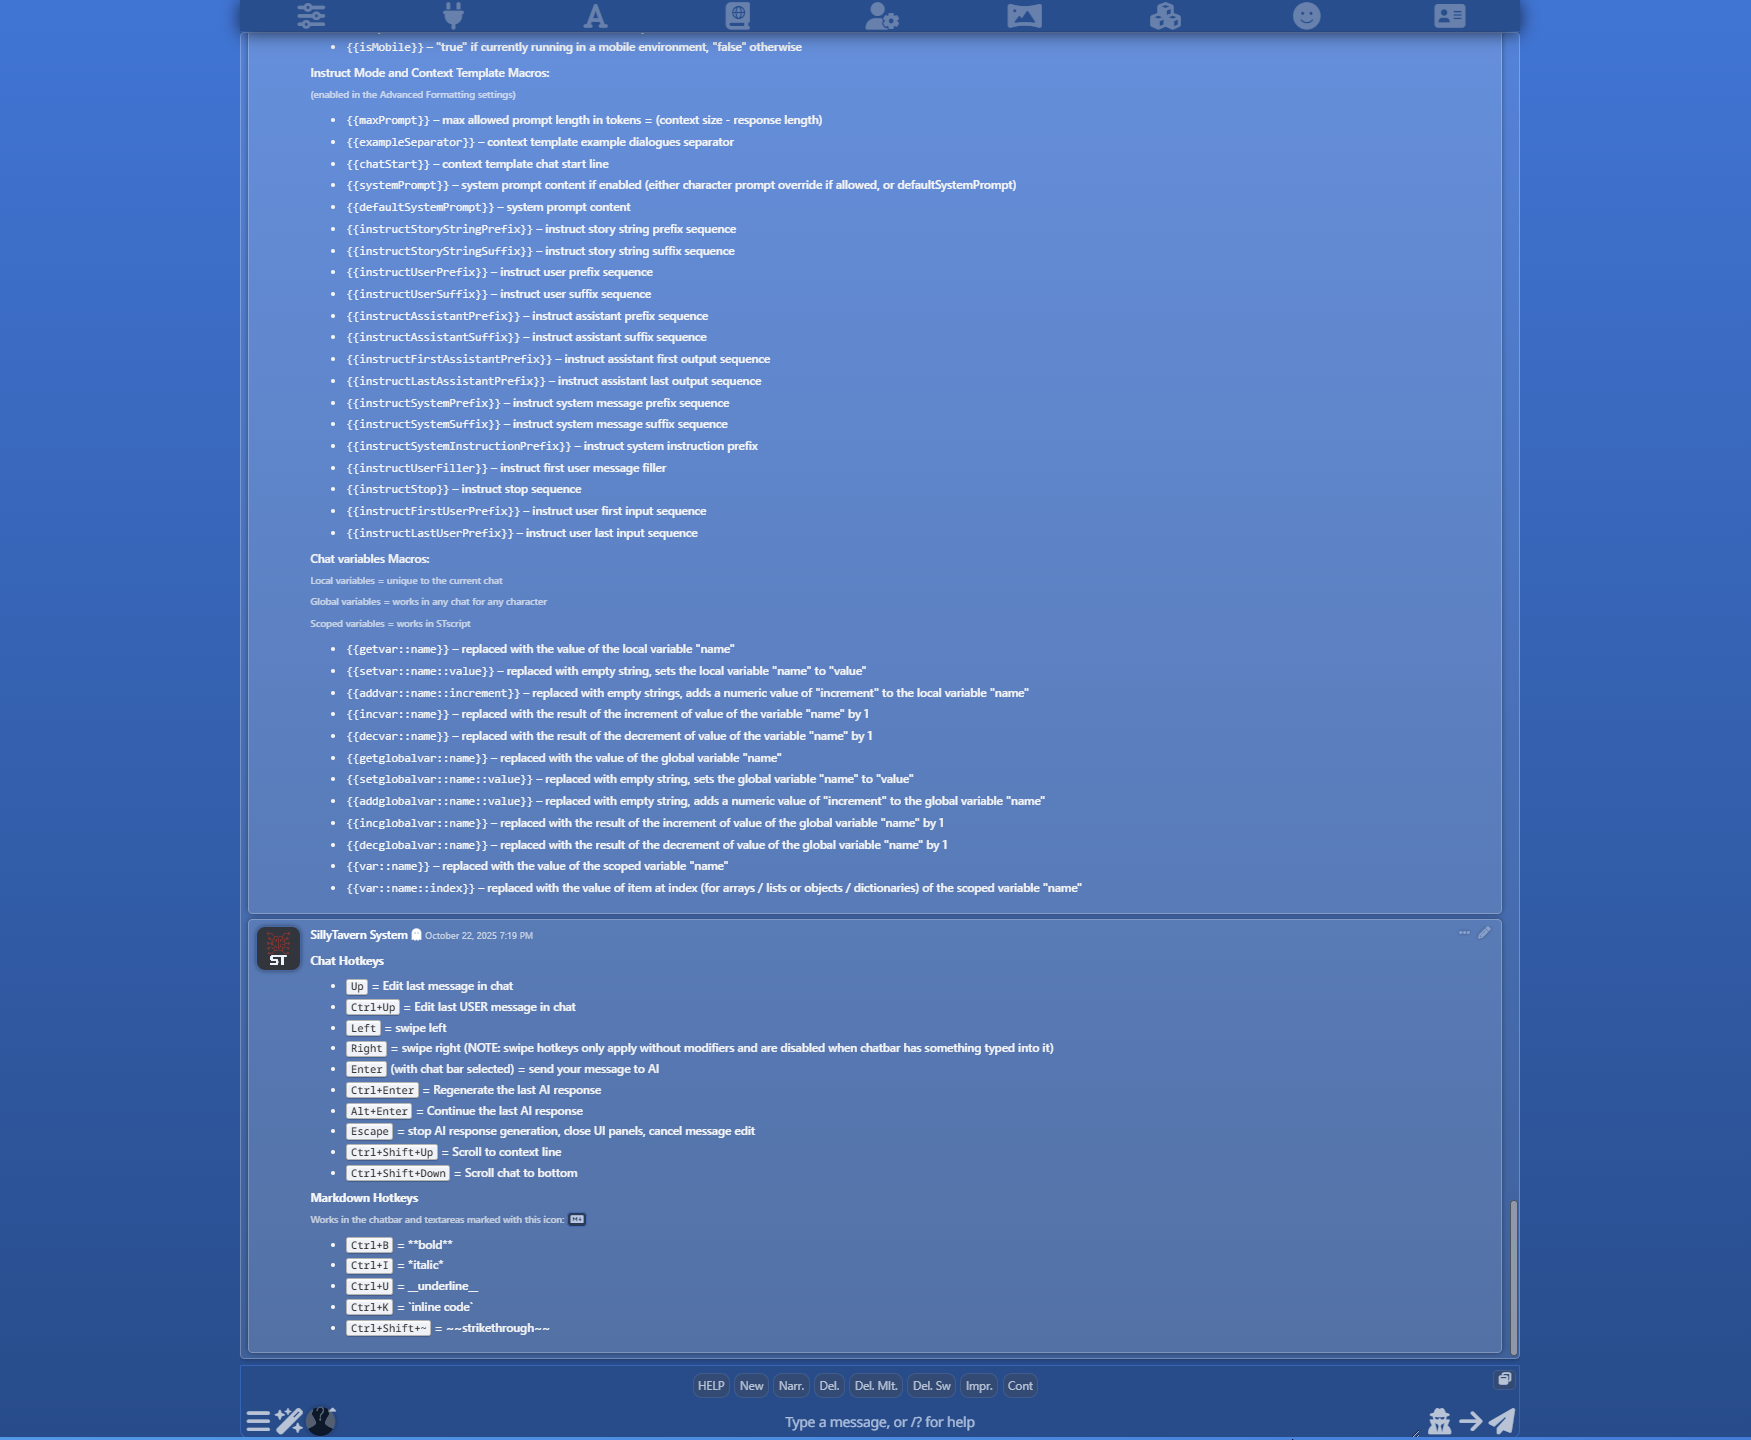Image resolution: width=1751 pixels, height=1440 pixels.
Task: Send message with paper plane icon
Action: coord(1502,1421)
